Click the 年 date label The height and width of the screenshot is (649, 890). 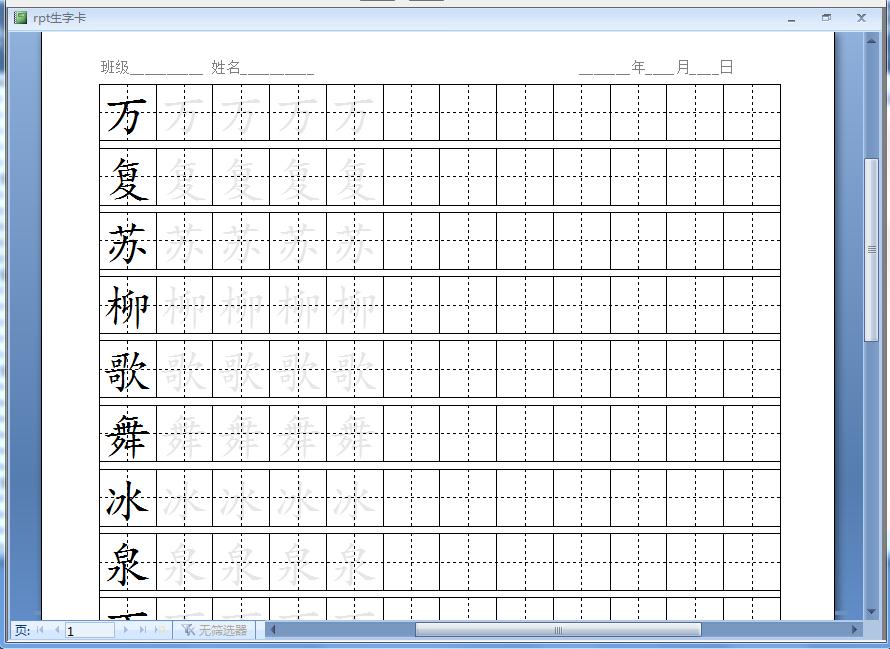tap(639, 67)
